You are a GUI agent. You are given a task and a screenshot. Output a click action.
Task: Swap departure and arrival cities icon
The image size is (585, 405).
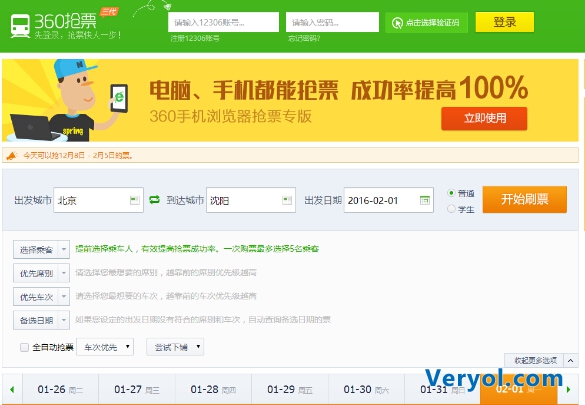154,200
